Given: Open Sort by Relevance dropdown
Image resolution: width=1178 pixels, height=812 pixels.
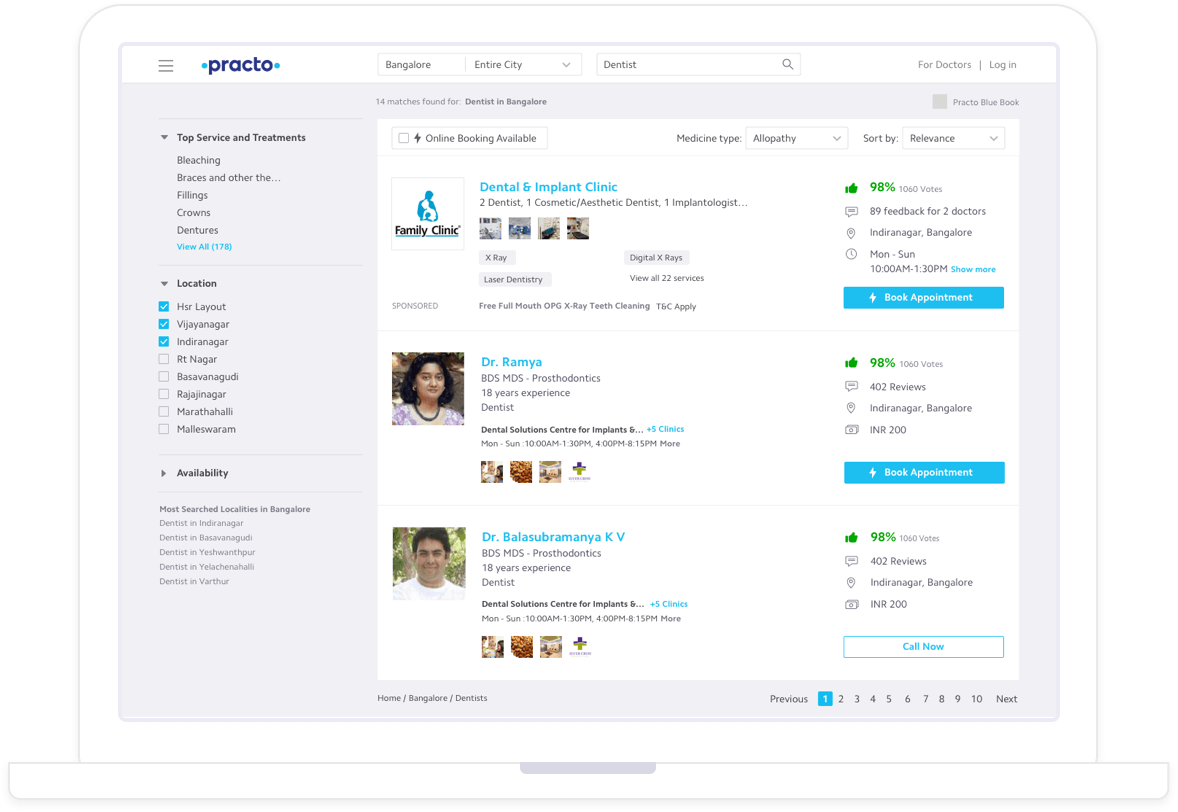Looking at the screenshot, I should (x=953, y=138).
